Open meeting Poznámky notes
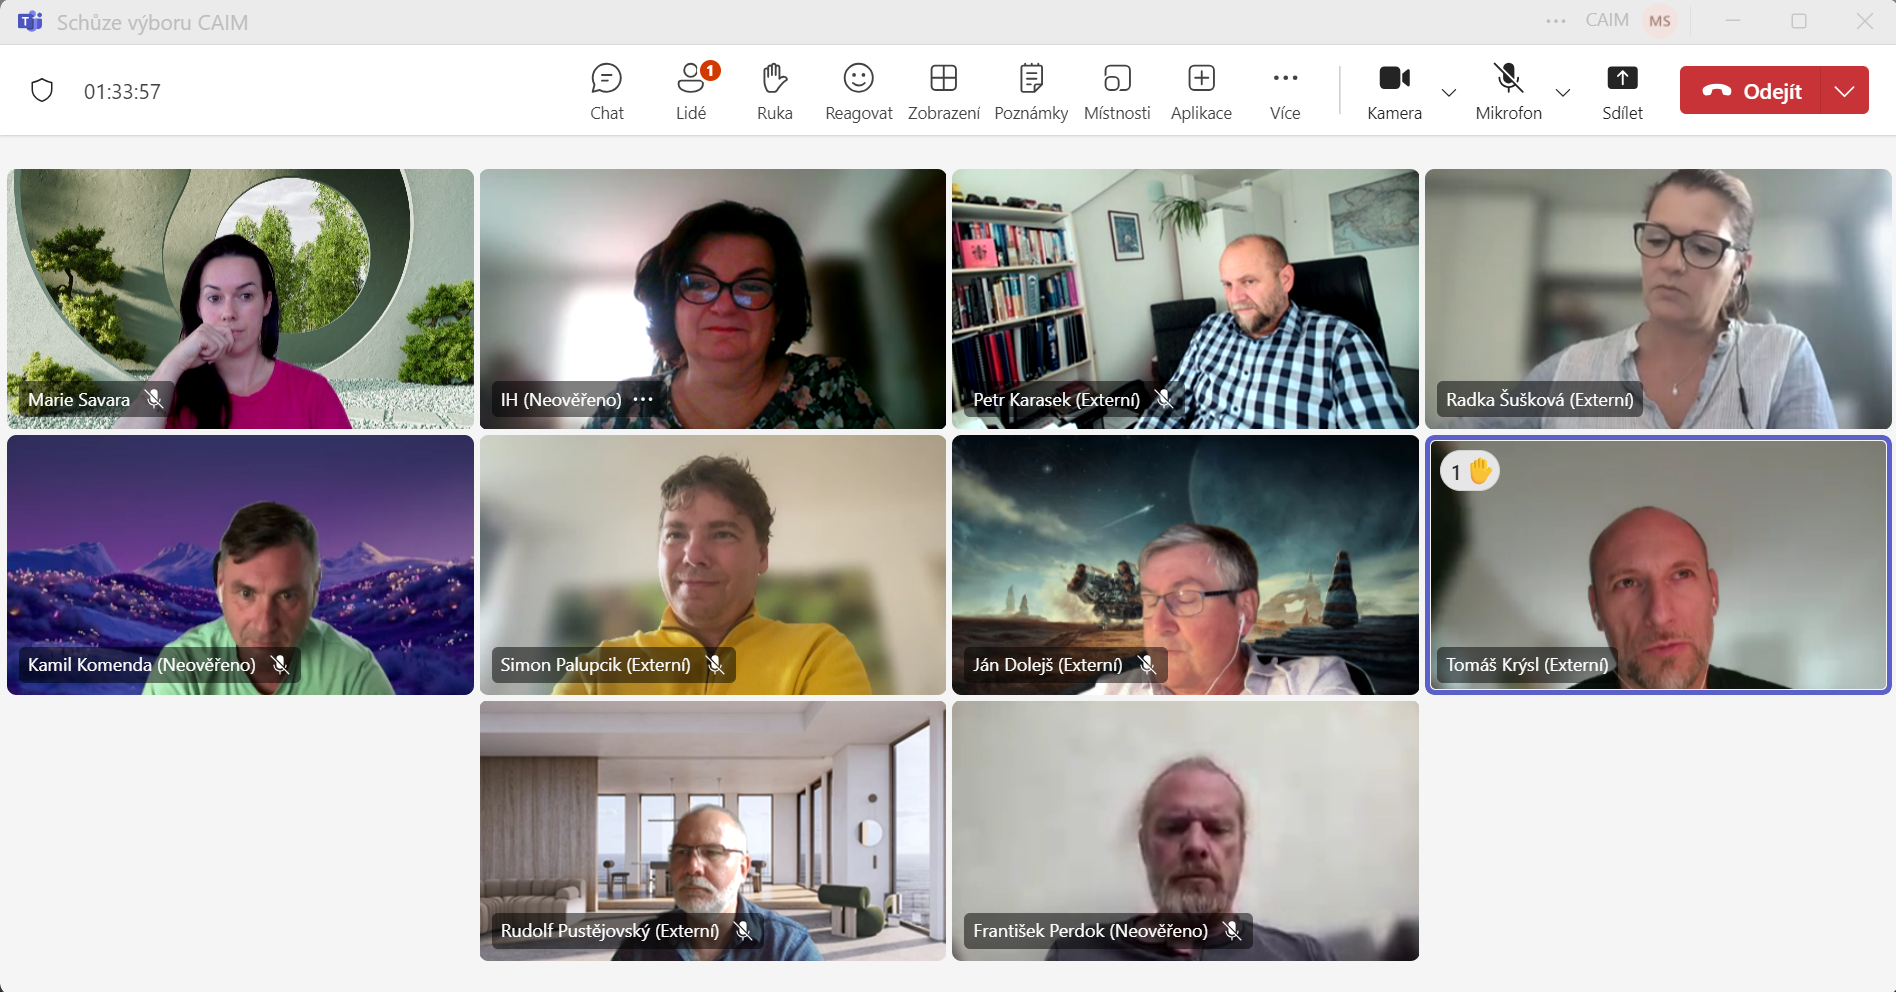Screen dimensions: 1896x992 [x=1030, y=91]
